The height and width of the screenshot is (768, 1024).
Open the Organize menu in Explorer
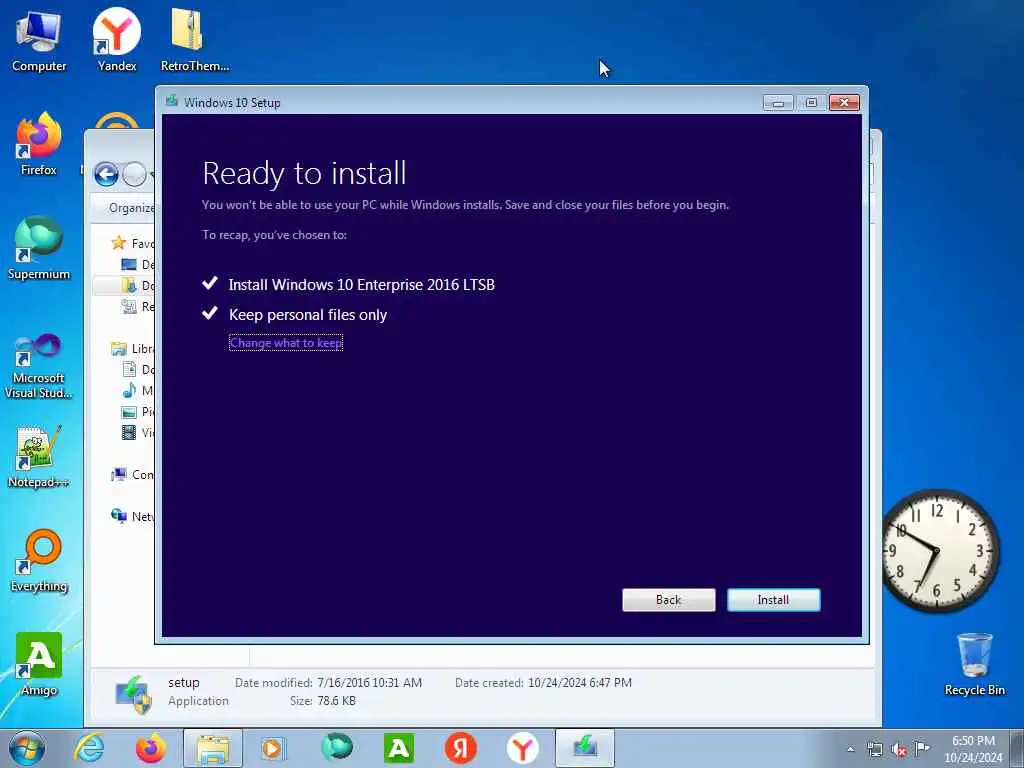point(131,208)
